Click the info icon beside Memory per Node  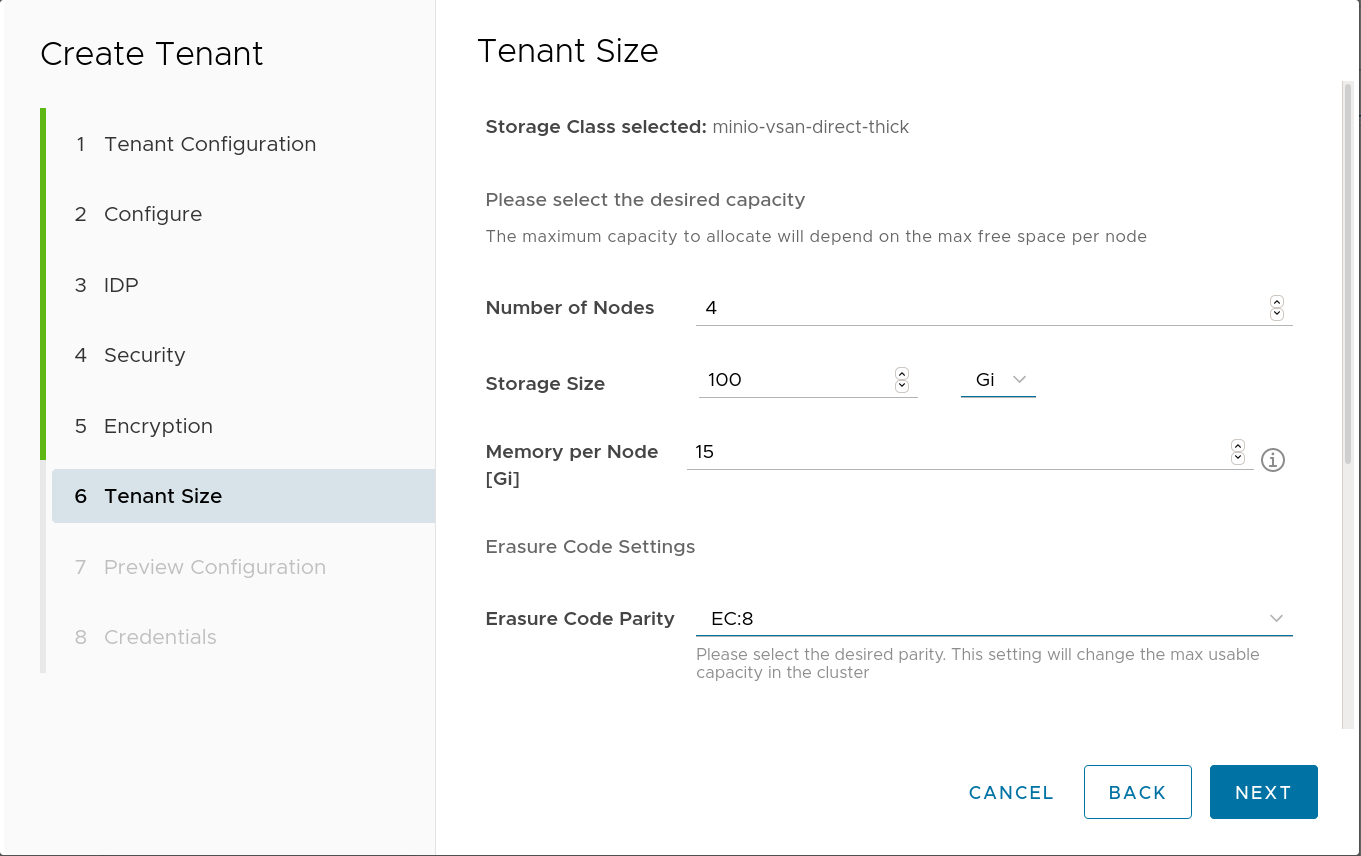[1272, 460]
